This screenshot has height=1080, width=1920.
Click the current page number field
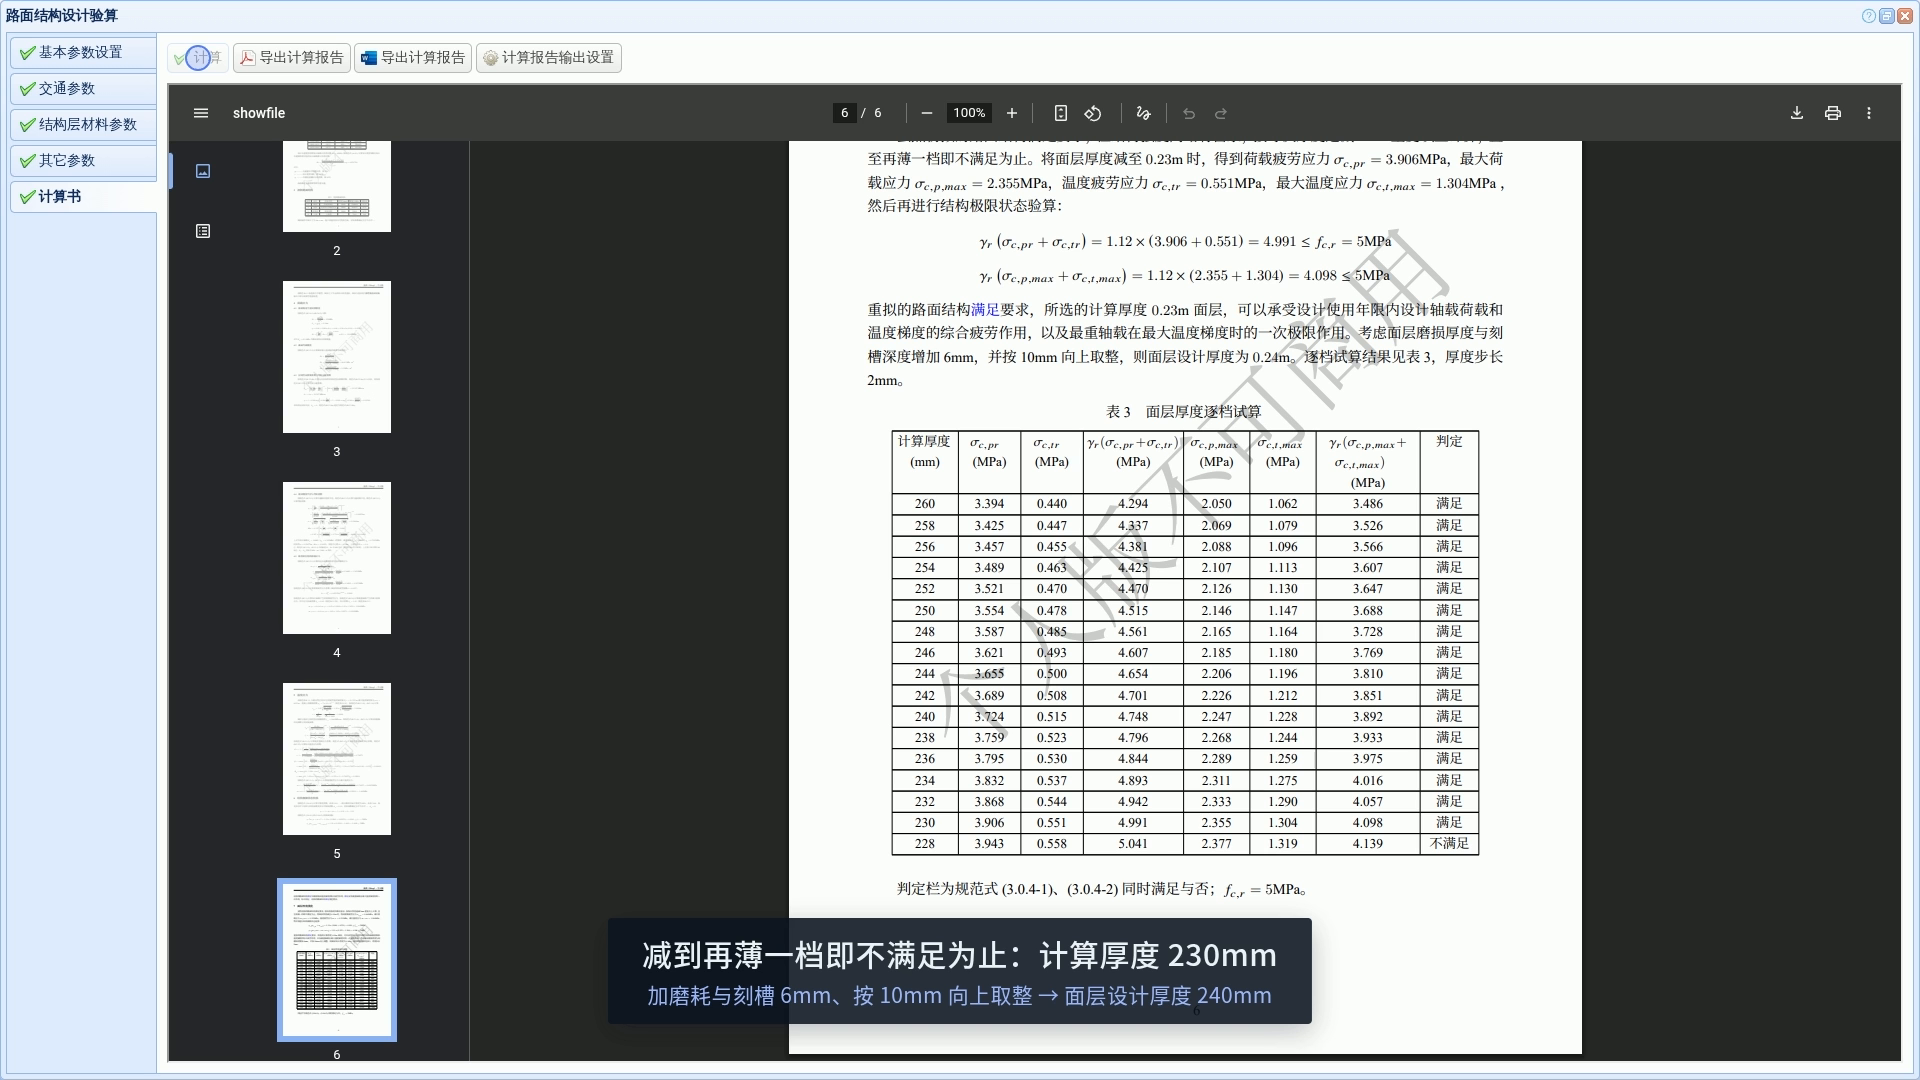pyautogui.click(x=845, y=113)
